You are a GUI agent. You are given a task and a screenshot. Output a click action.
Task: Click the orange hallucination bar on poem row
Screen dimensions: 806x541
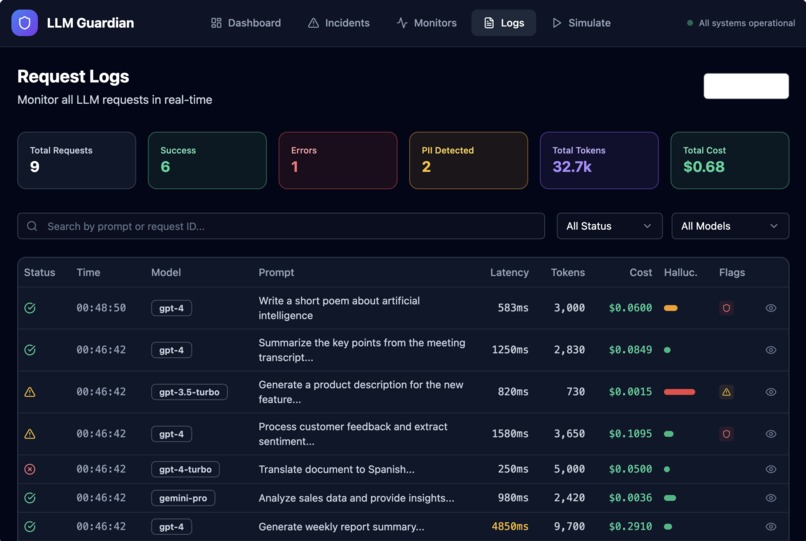(671, 308)
